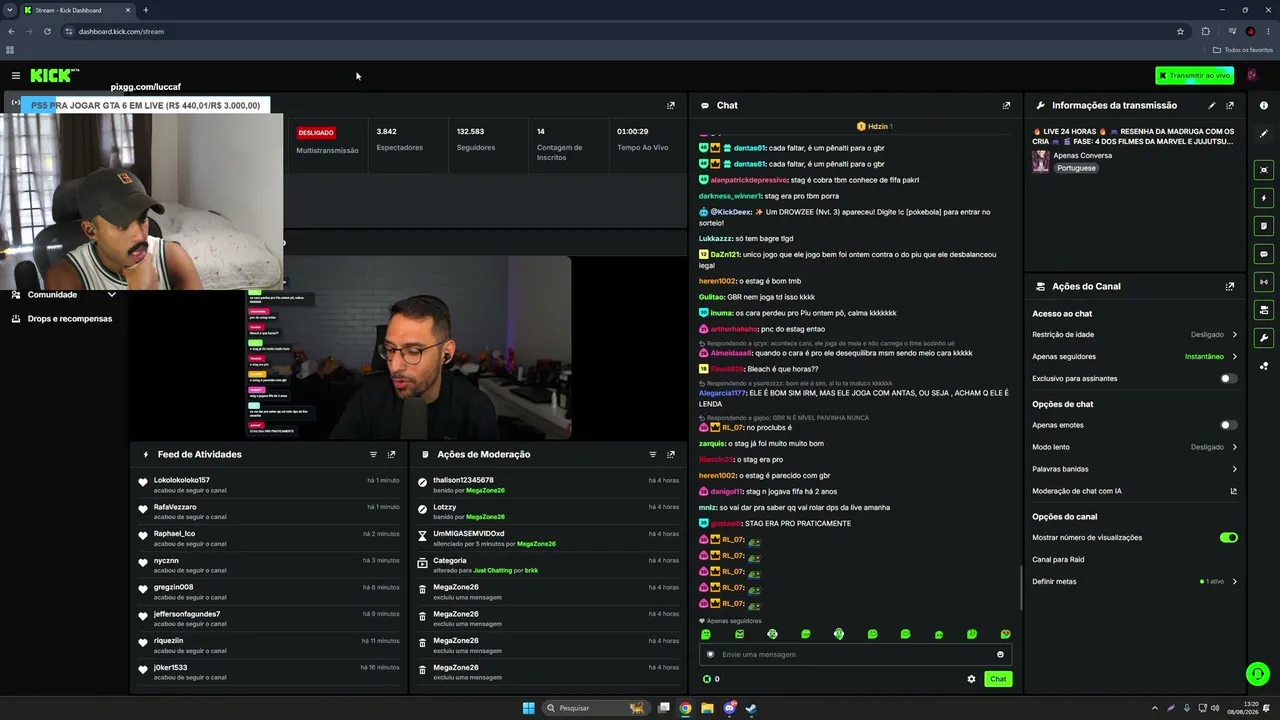
Task: Click Hdzin pinned at top of chat
Action: pos(875,127)
